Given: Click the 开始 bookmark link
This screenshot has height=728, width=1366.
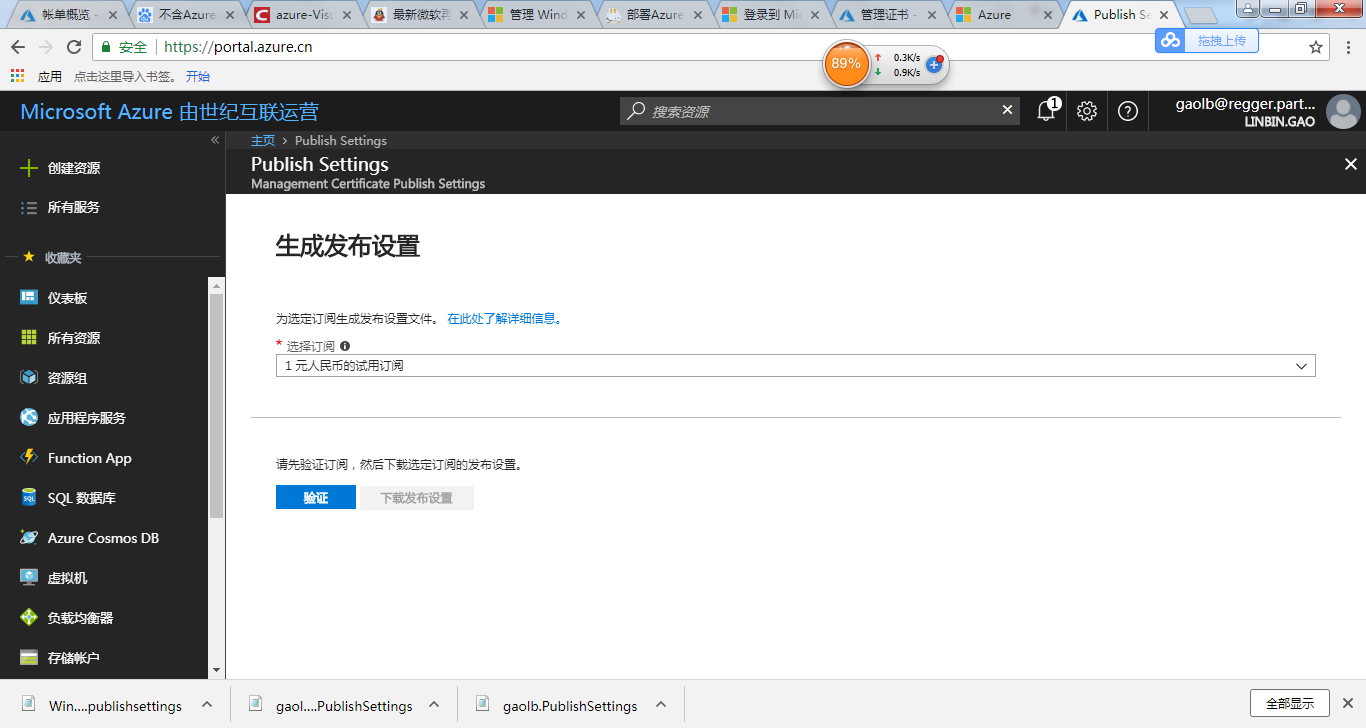Looking at the screenshot, I should (198, 76).
